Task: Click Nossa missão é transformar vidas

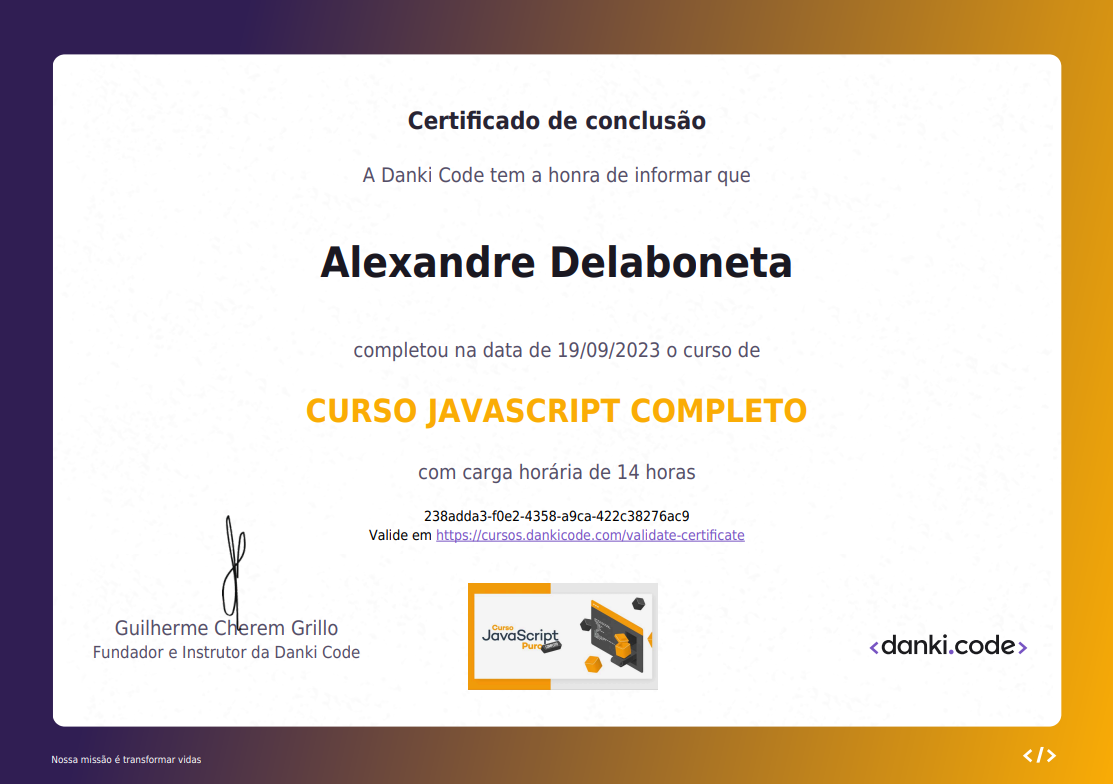Action: tap(126, 759)
